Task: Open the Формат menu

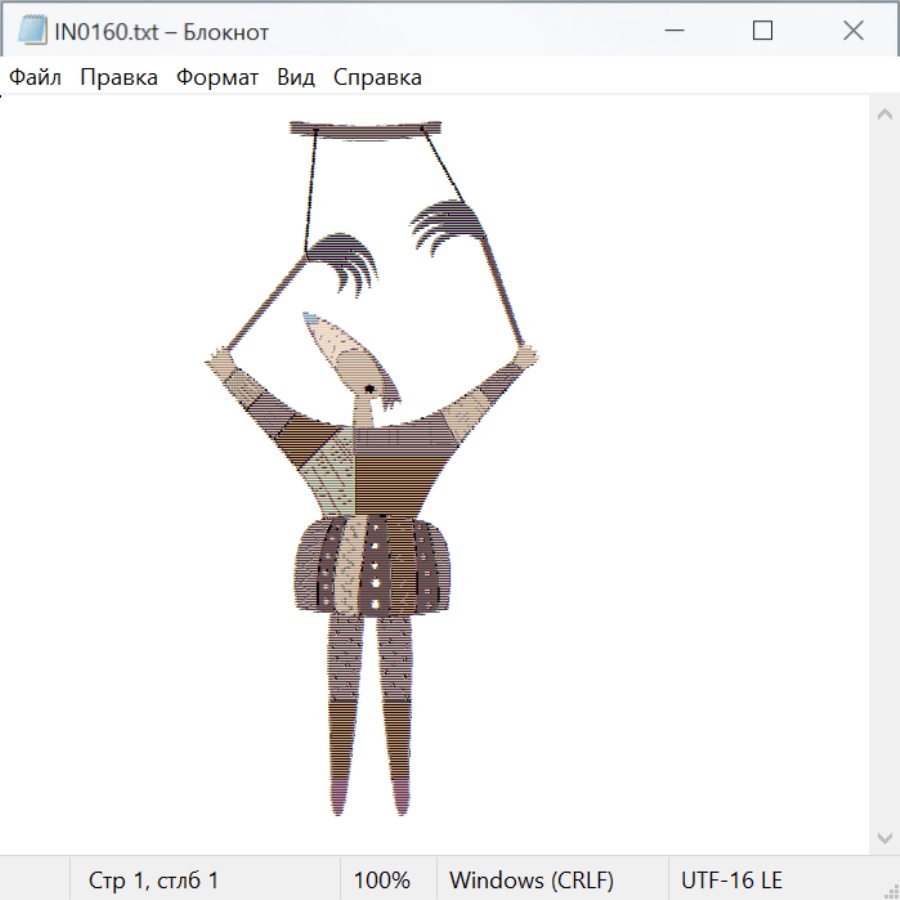Action: [217, 78]
